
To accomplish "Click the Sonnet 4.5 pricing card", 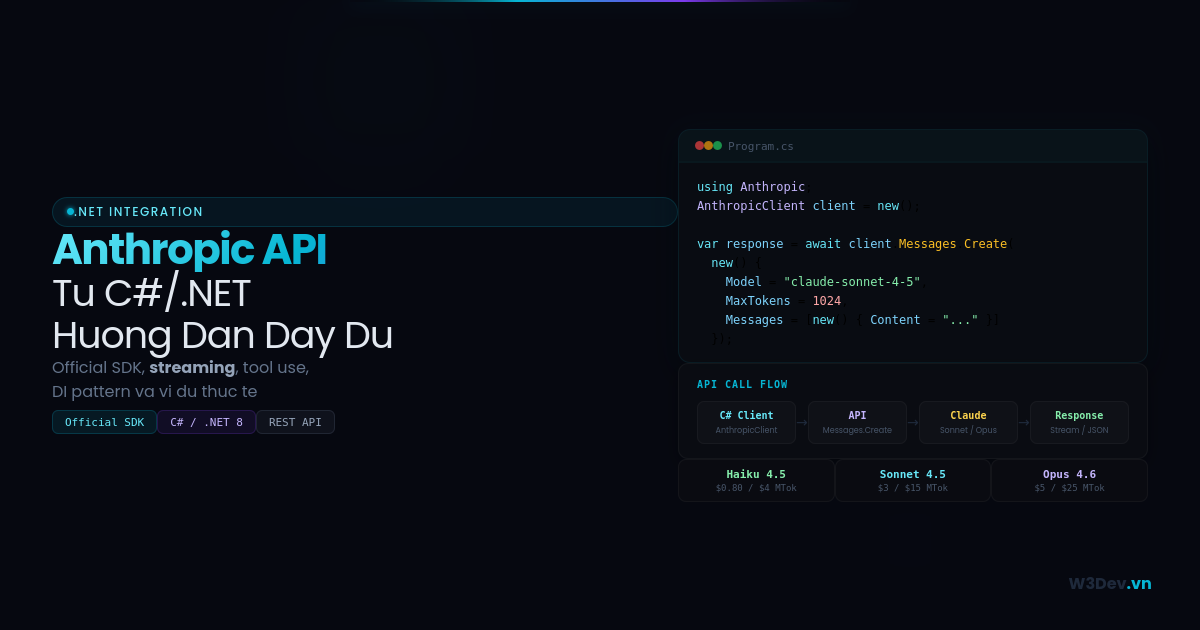I will tap(912, 480).
